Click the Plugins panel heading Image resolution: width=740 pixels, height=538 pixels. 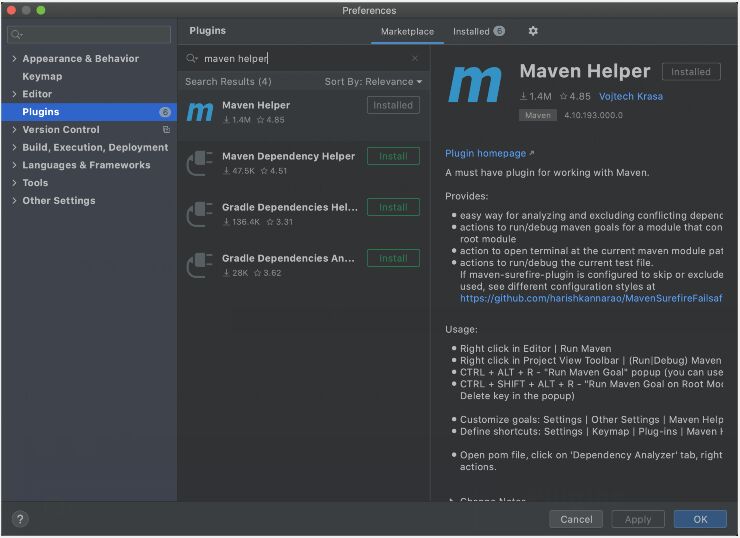208,31
